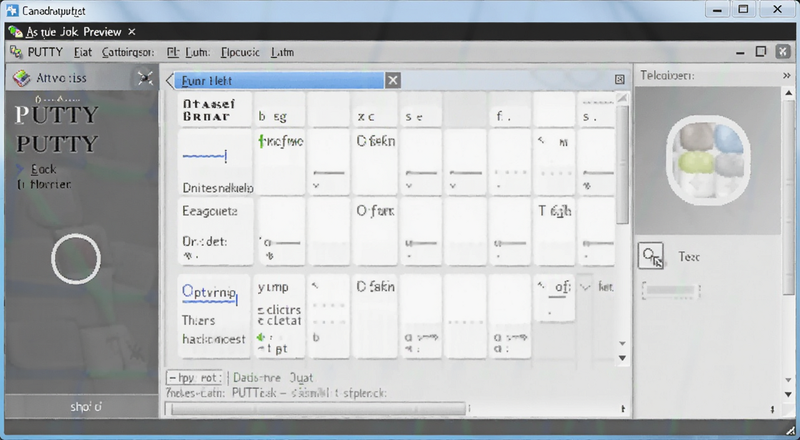Expand the Telcaixeri panel double chevron

(786, 76)
